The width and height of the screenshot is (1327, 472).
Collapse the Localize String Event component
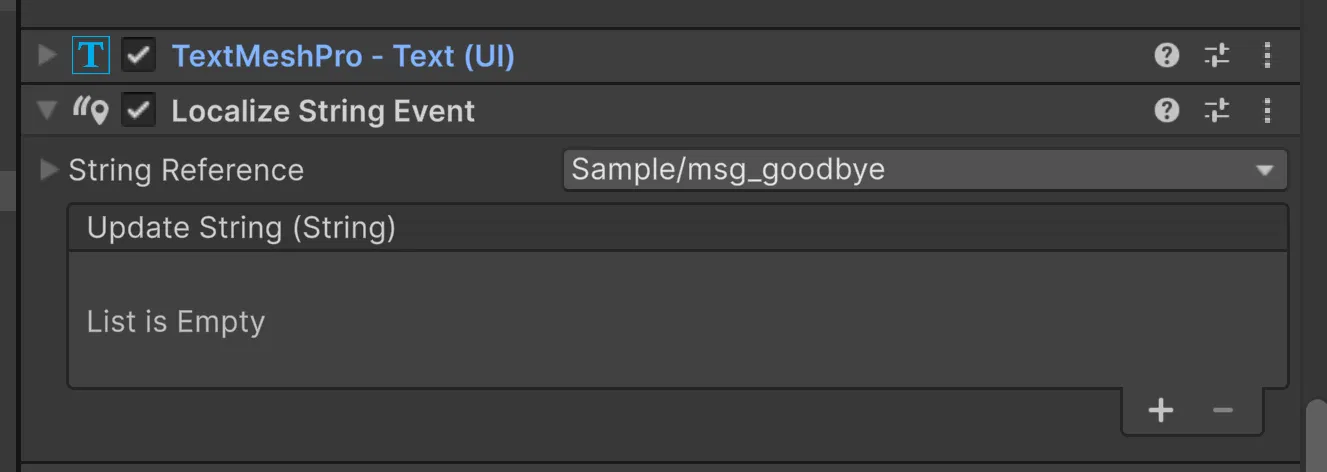click(47, 110)
